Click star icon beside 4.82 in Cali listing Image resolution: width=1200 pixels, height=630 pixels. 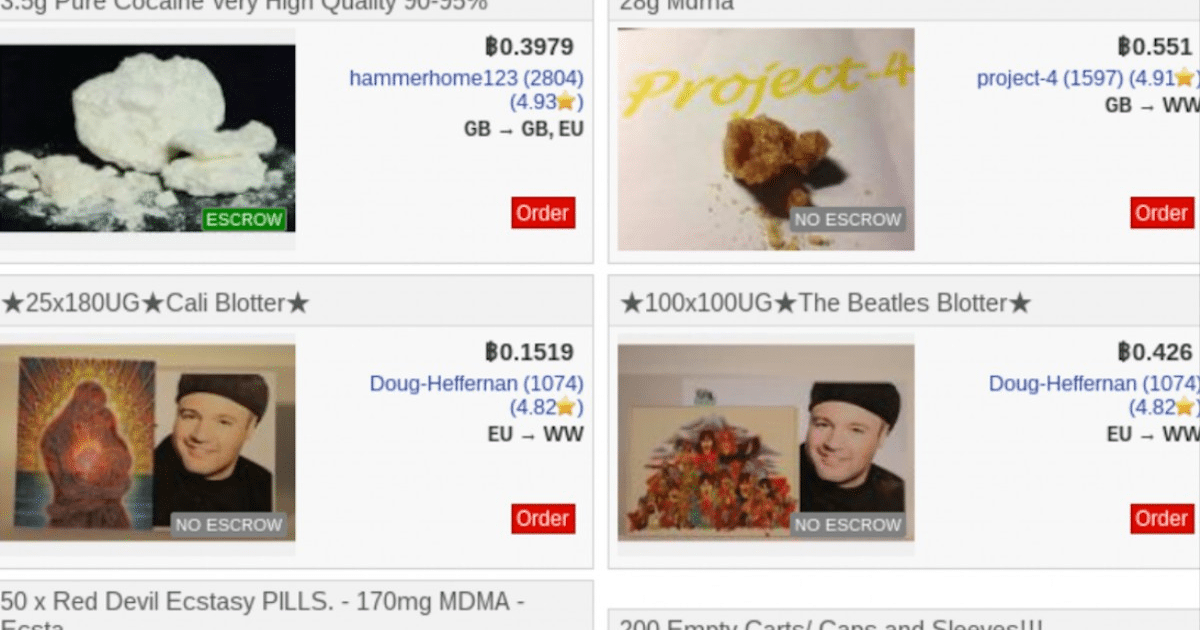point(565,407)
